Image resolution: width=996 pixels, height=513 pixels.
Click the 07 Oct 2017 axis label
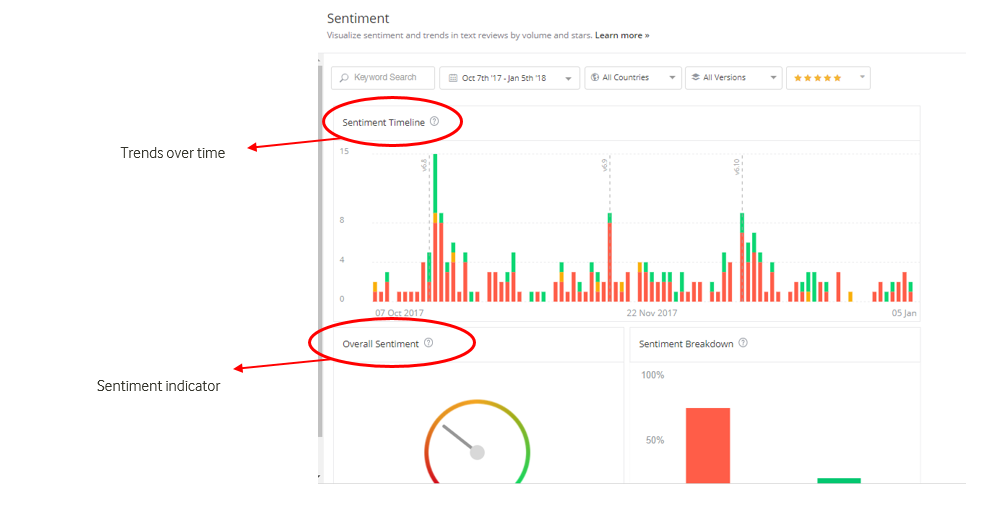coord(399,313)
